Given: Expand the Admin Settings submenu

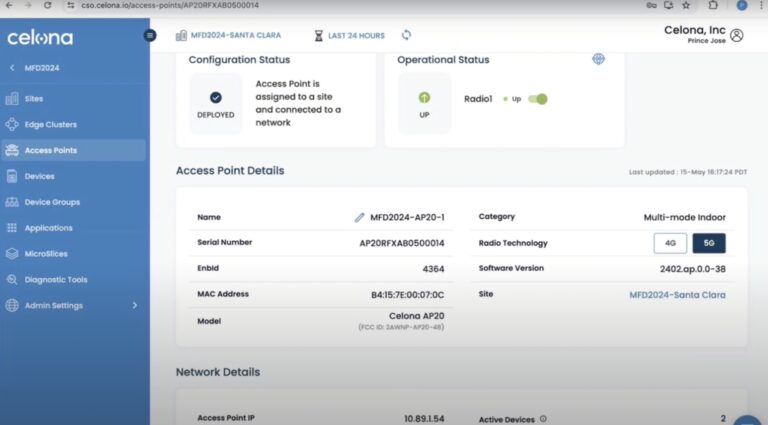Looking at the screenshot, I should click(135, 305).
